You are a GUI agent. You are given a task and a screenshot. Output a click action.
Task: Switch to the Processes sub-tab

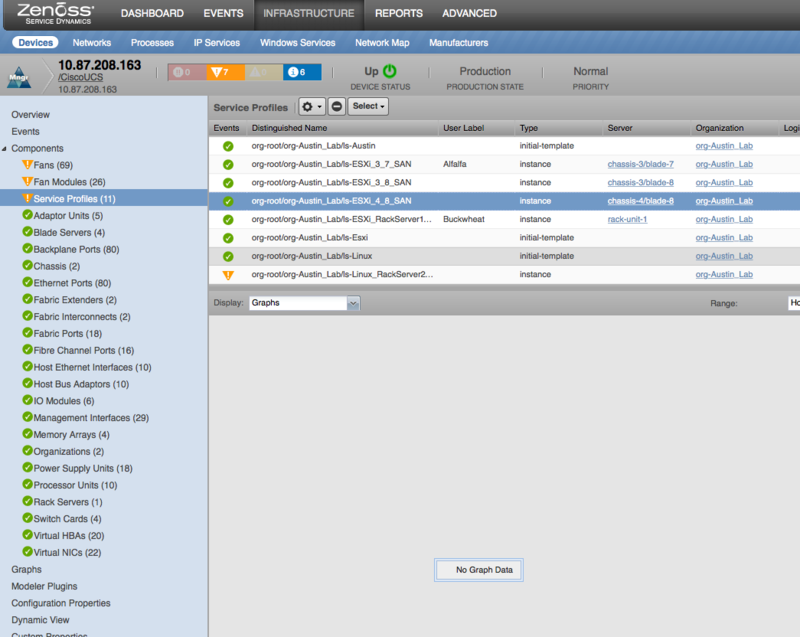[152, 43]
